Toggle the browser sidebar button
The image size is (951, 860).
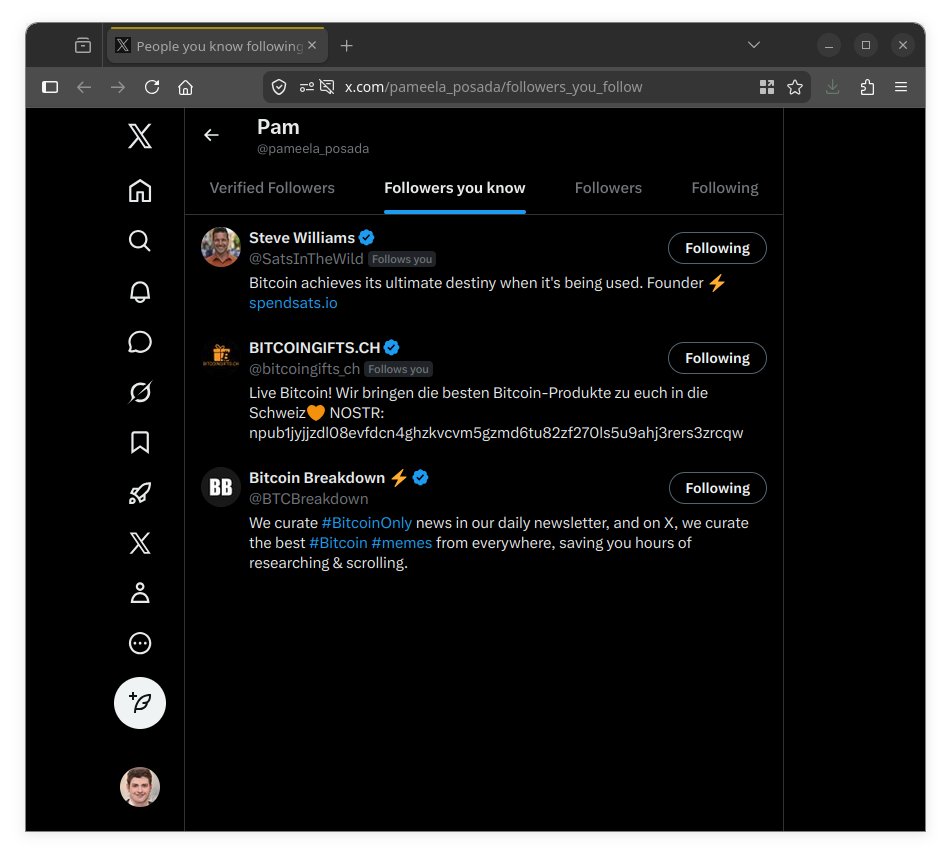coord(50,87)
